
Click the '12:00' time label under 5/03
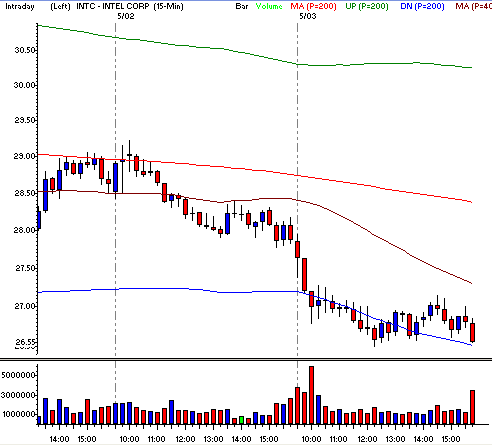[367, 439]
